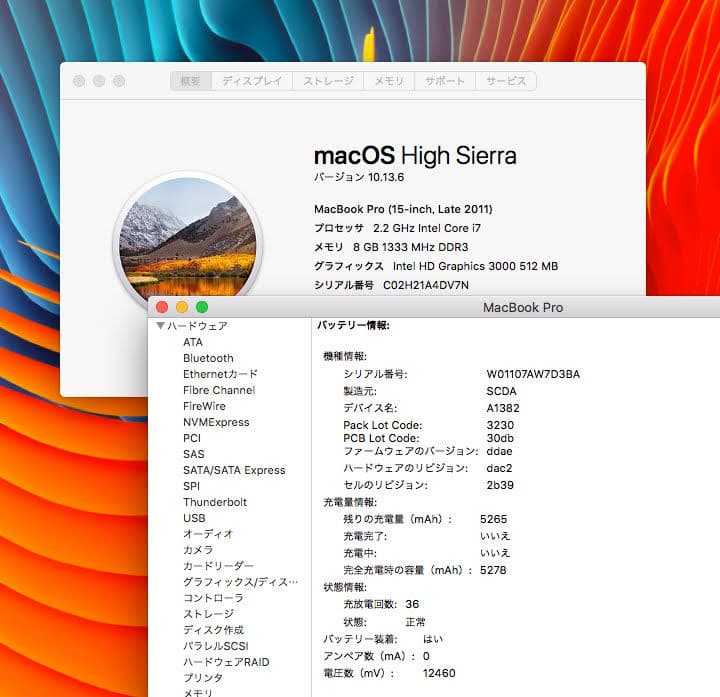Open the サービス tab
Screen dimensions: 720x697
pyautogui.click(x=506, y=81)
